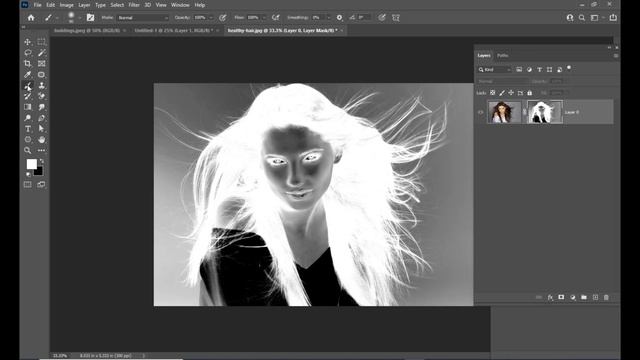Image resolution: width=640 pixels, height=360 pixels.
Task: Select the Smudge tool
Action: [x=41, y=107]
